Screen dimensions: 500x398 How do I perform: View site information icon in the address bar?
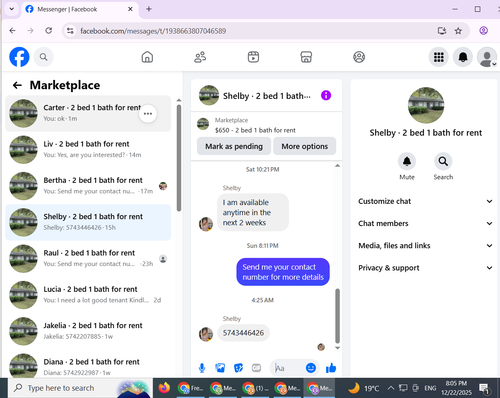(x=70, y=31)
